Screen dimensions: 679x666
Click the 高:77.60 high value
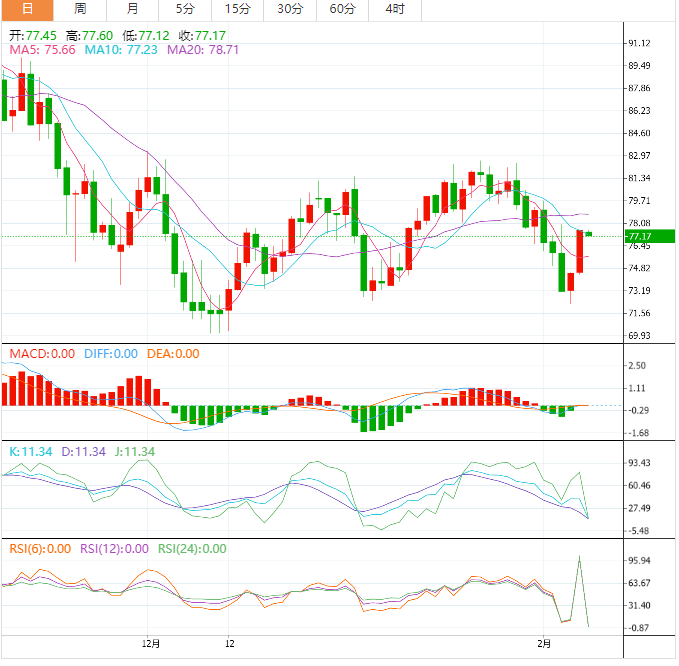(x=89, y=36)
